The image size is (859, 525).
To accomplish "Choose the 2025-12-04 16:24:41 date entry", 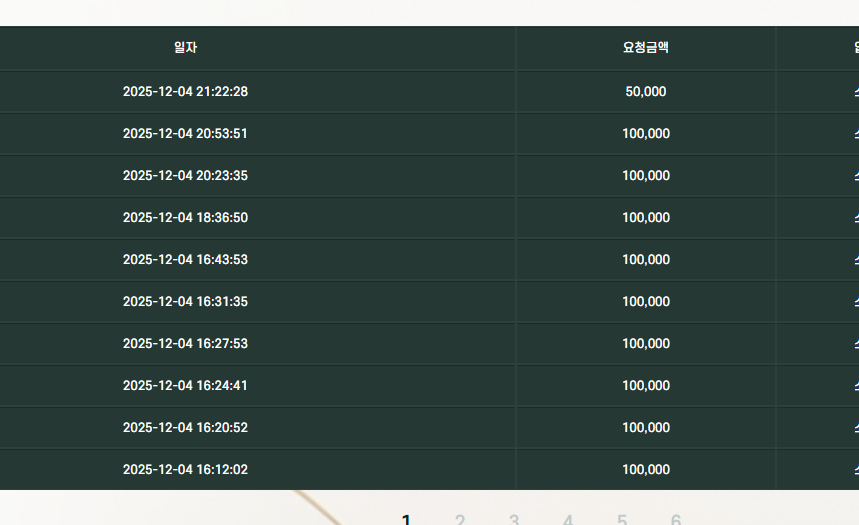I will [185, 386].
